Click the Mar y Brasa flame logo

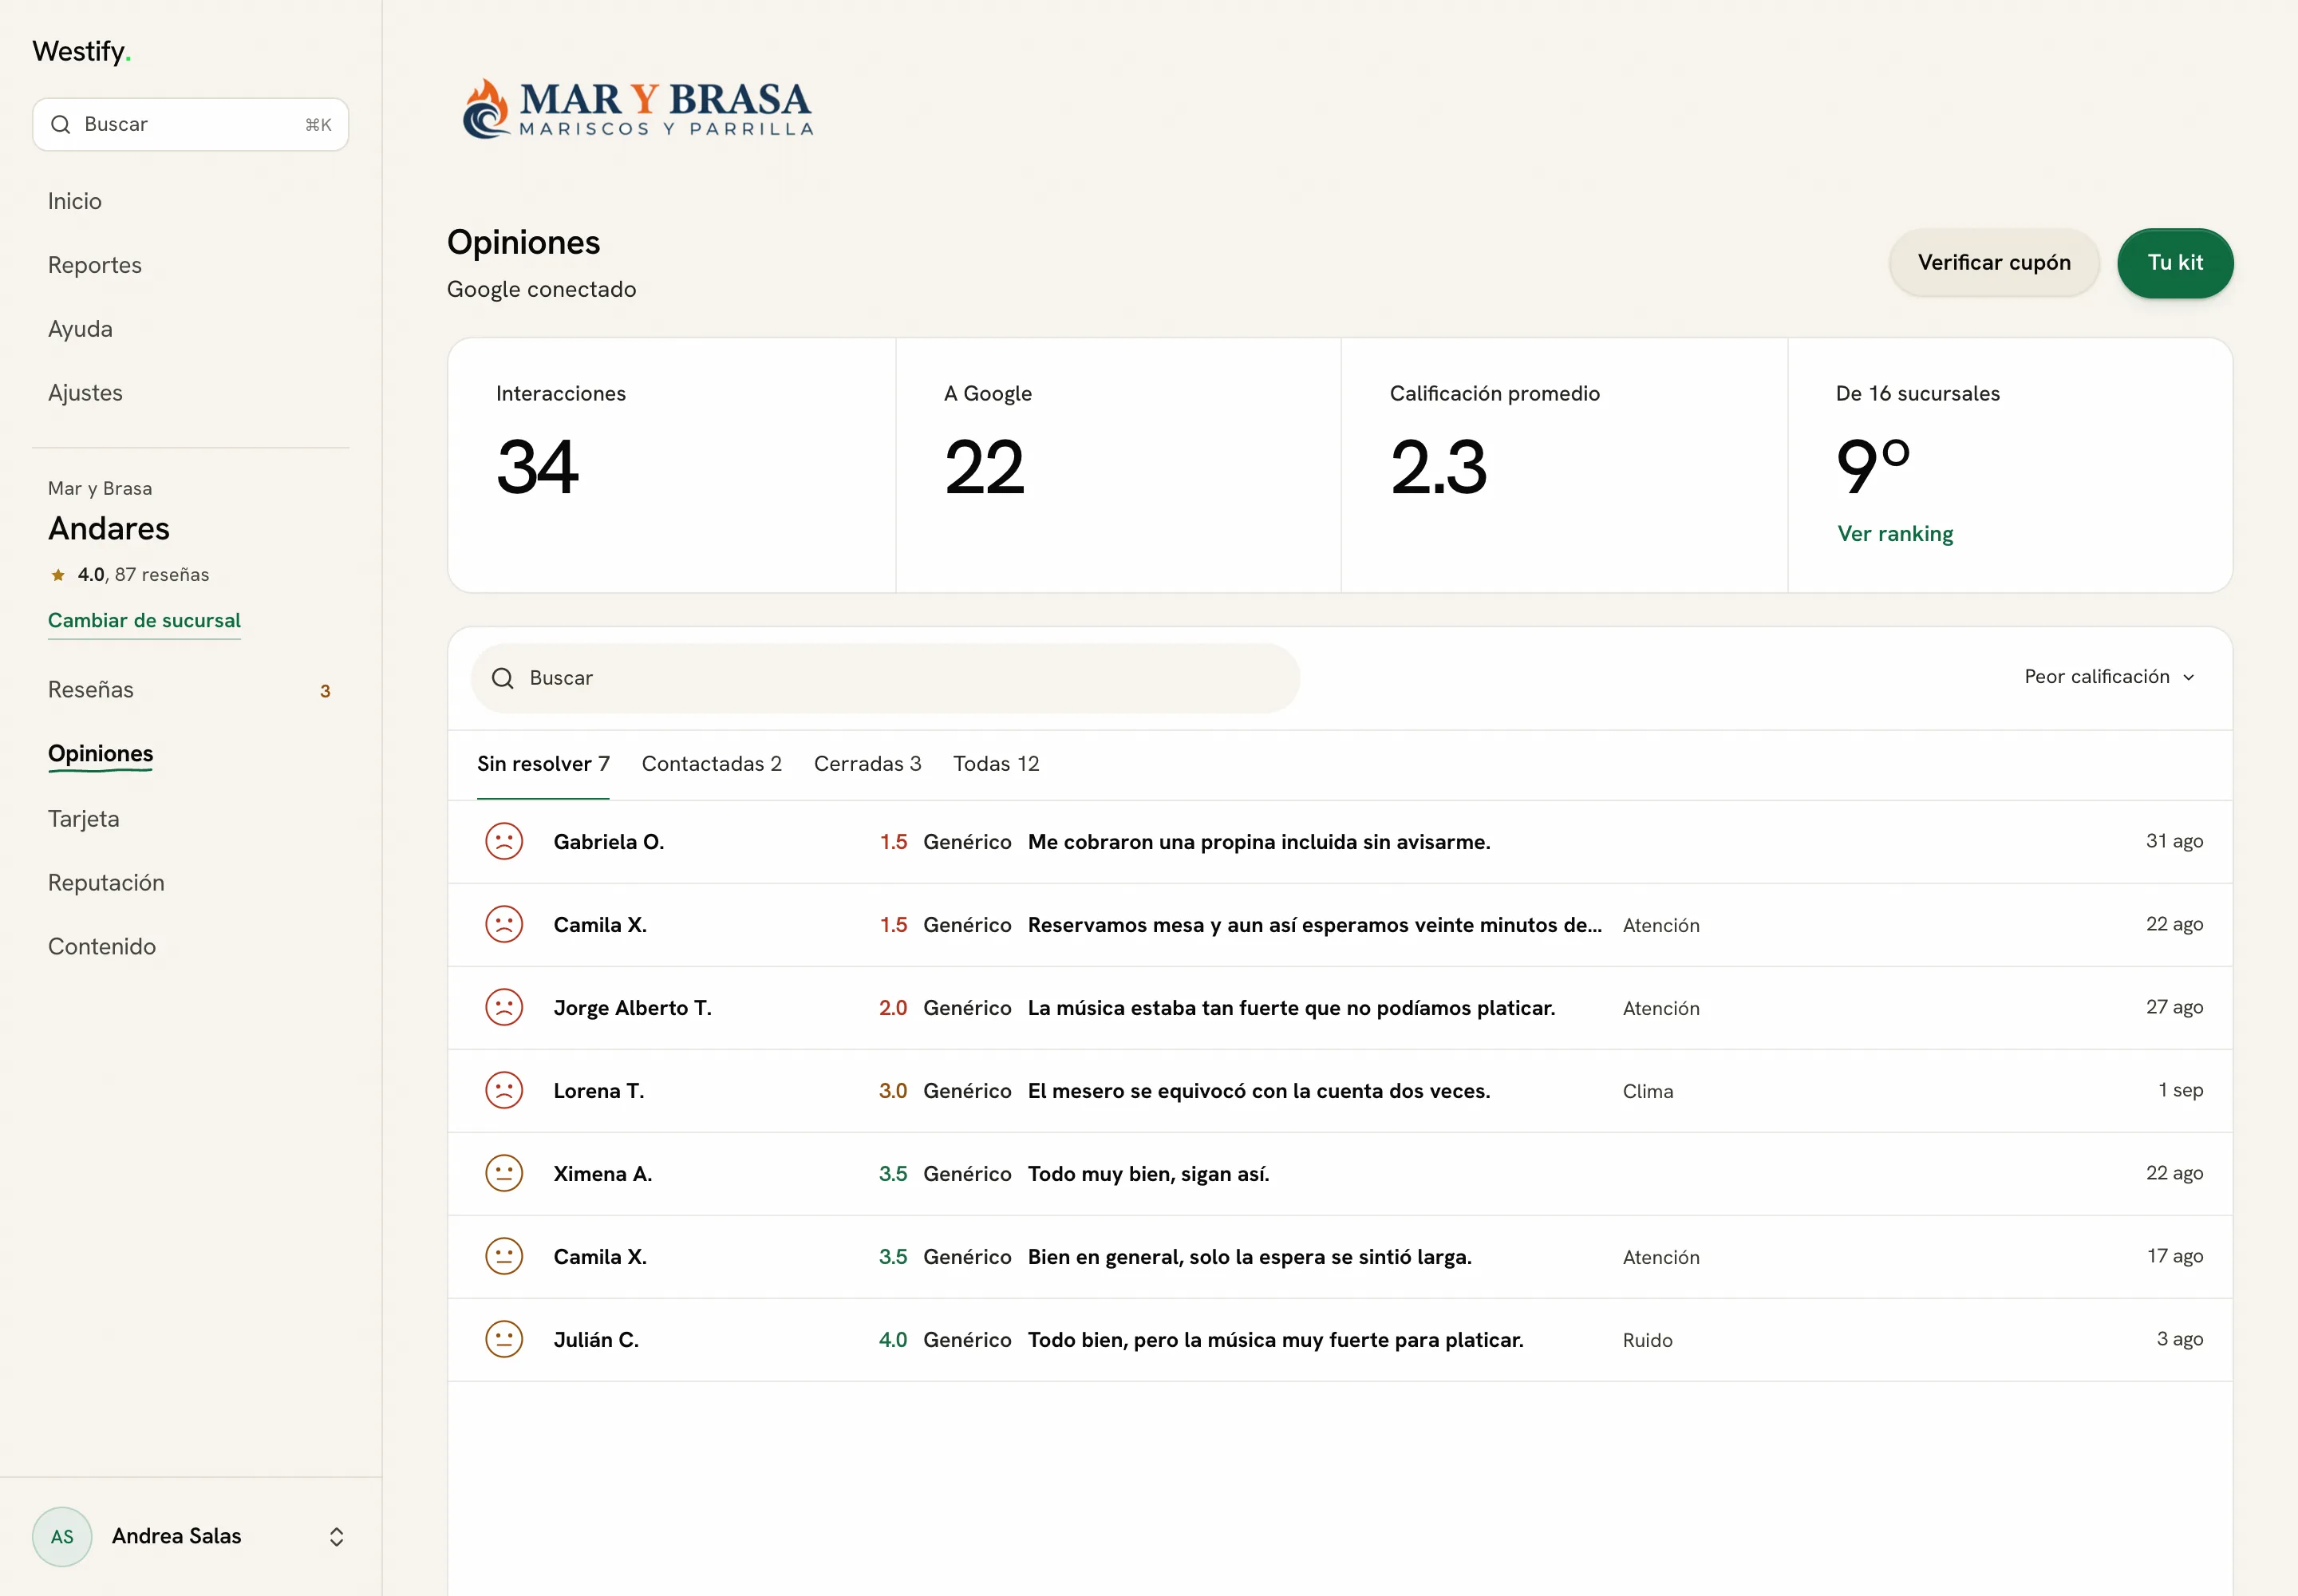pyautogui.click(x=486, y=108)
